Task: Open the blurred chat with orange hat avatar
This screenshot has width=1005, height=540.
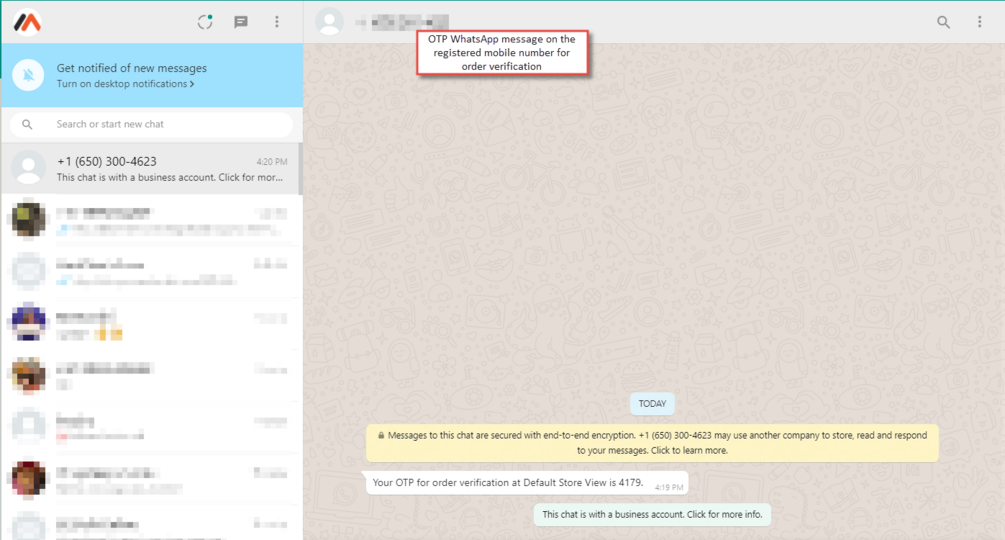Action: tap(151, 376)
